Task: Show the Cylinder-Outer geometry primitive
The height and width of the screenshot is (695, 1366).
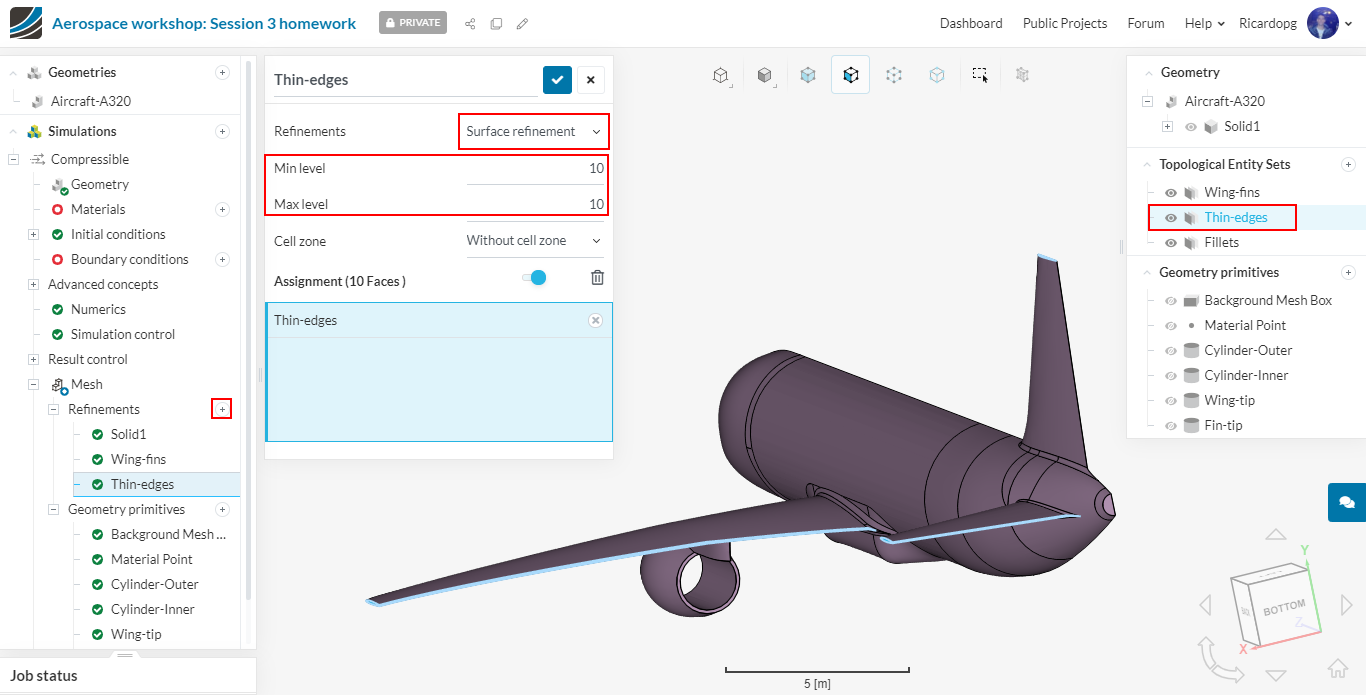Action: click(x=1171, y=351)
